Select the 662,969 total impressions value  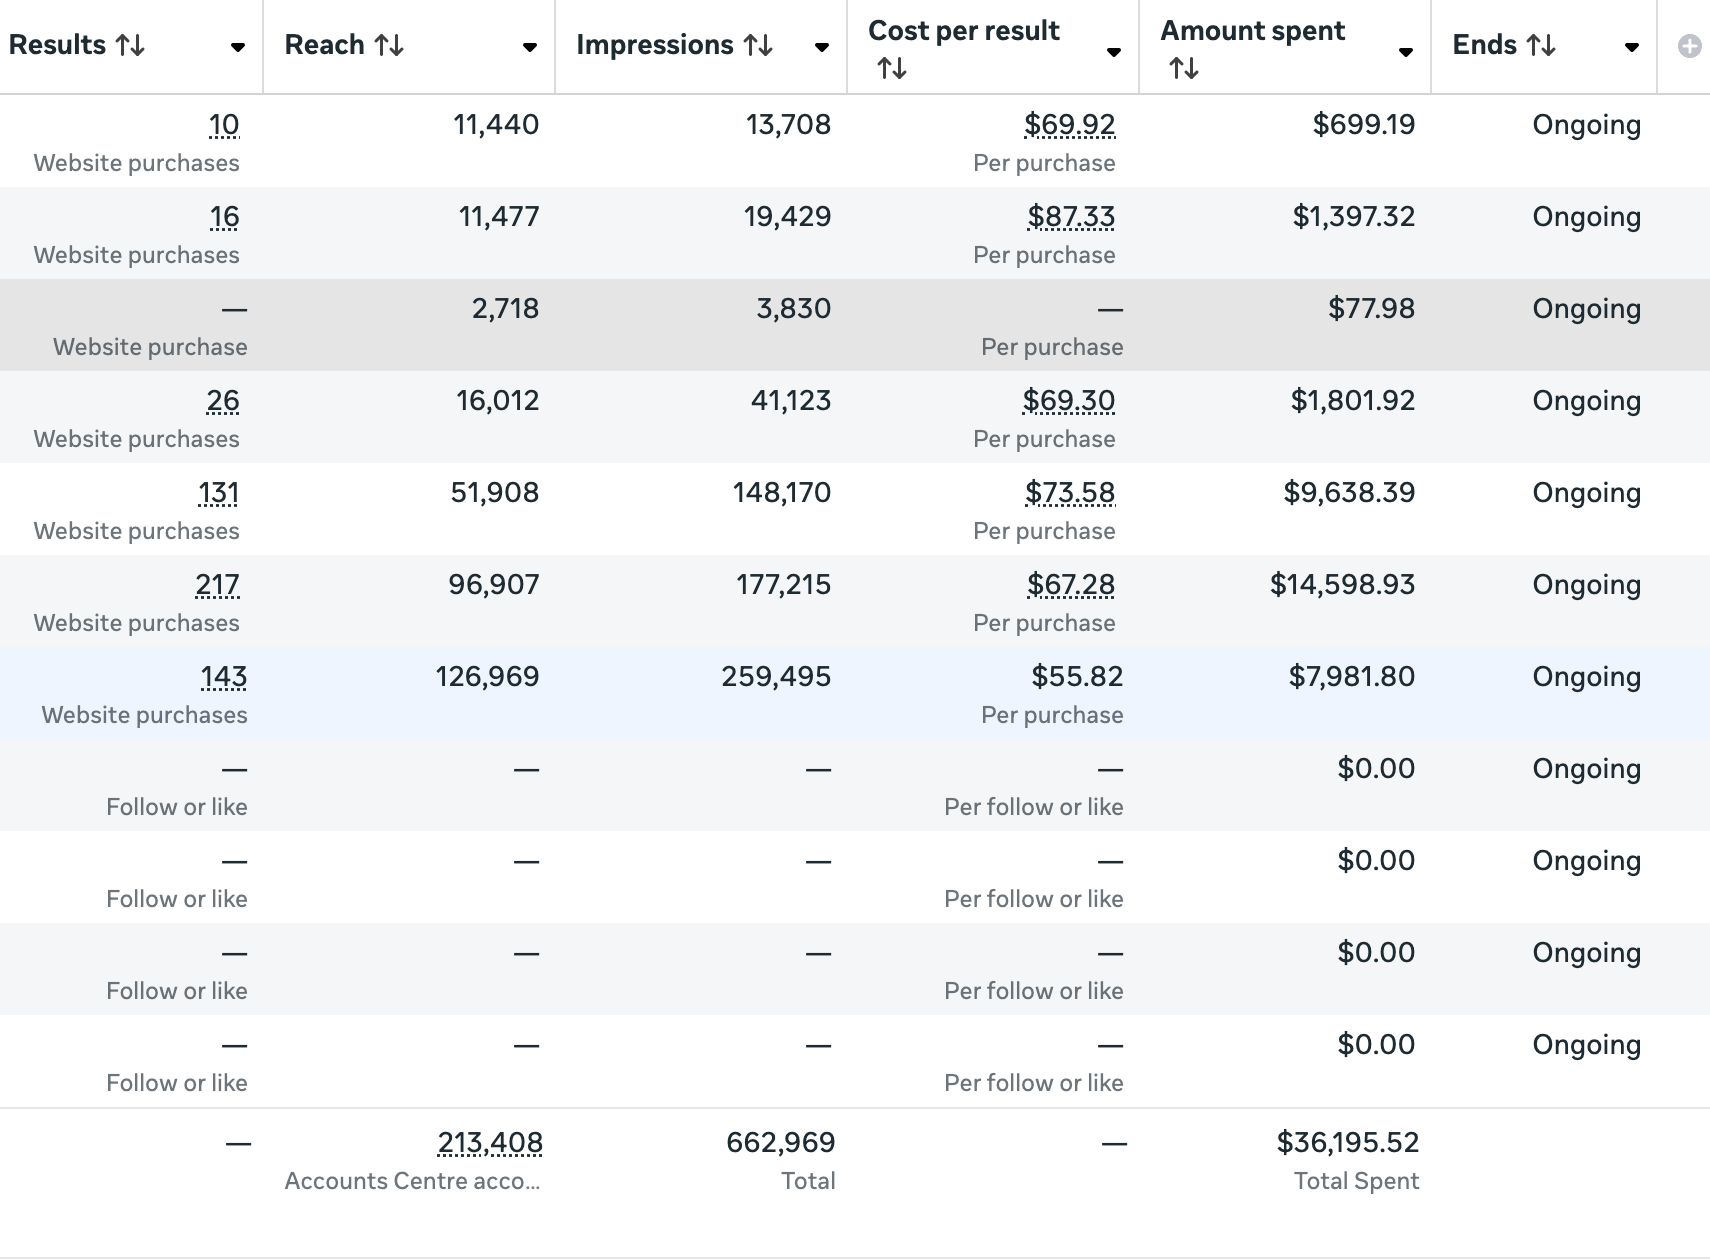(781, 1143)
